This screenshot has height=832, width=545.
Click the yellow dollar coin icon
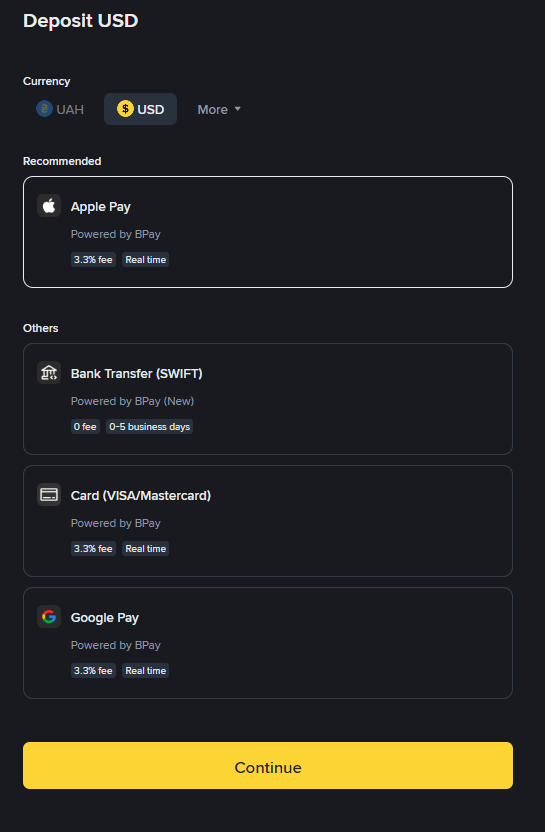tap(125, 109)
